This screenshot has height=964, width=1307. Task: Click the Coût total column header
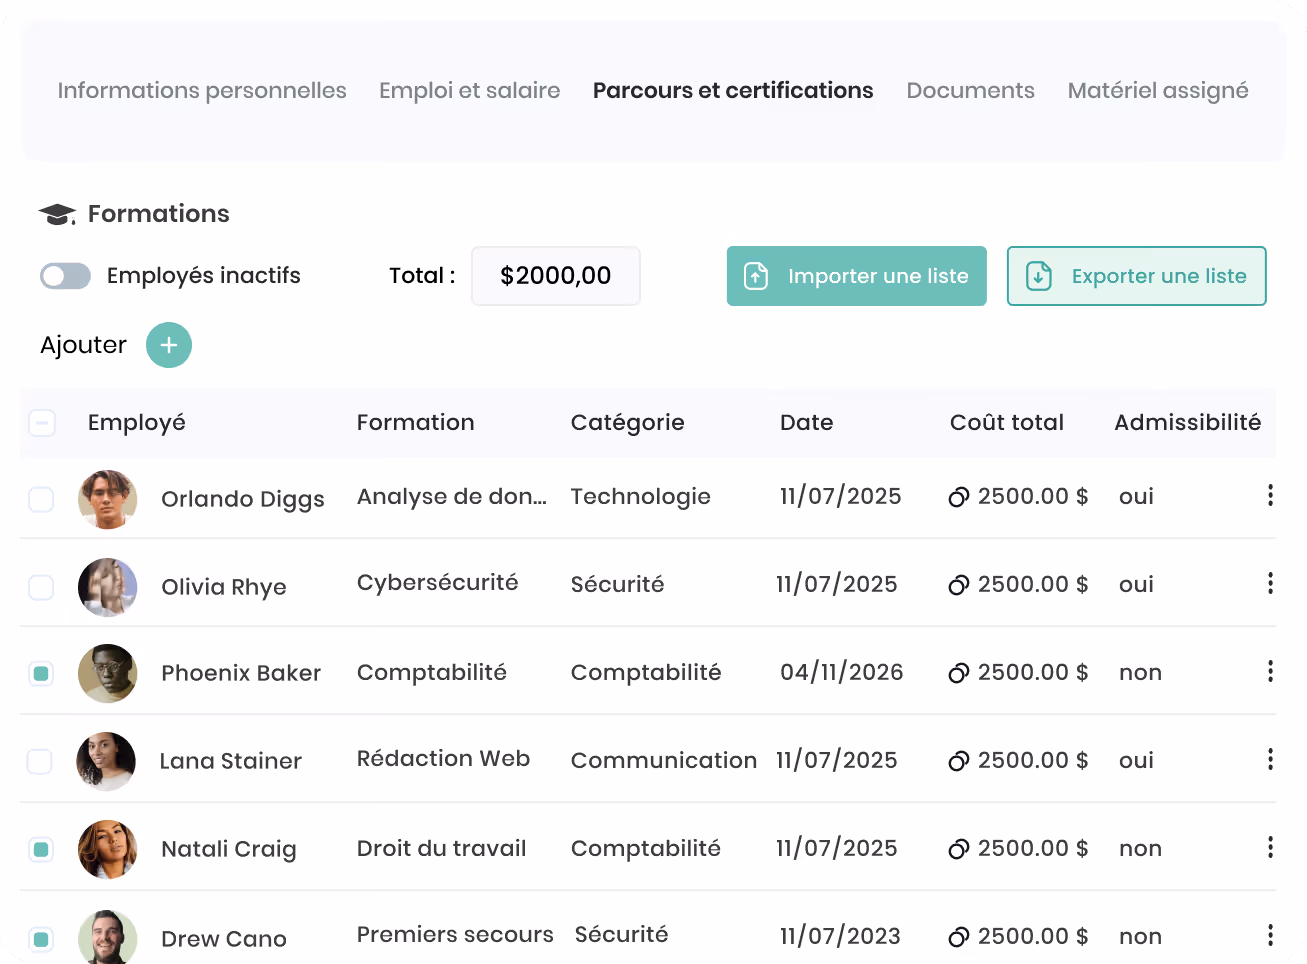click(1006, 422)
